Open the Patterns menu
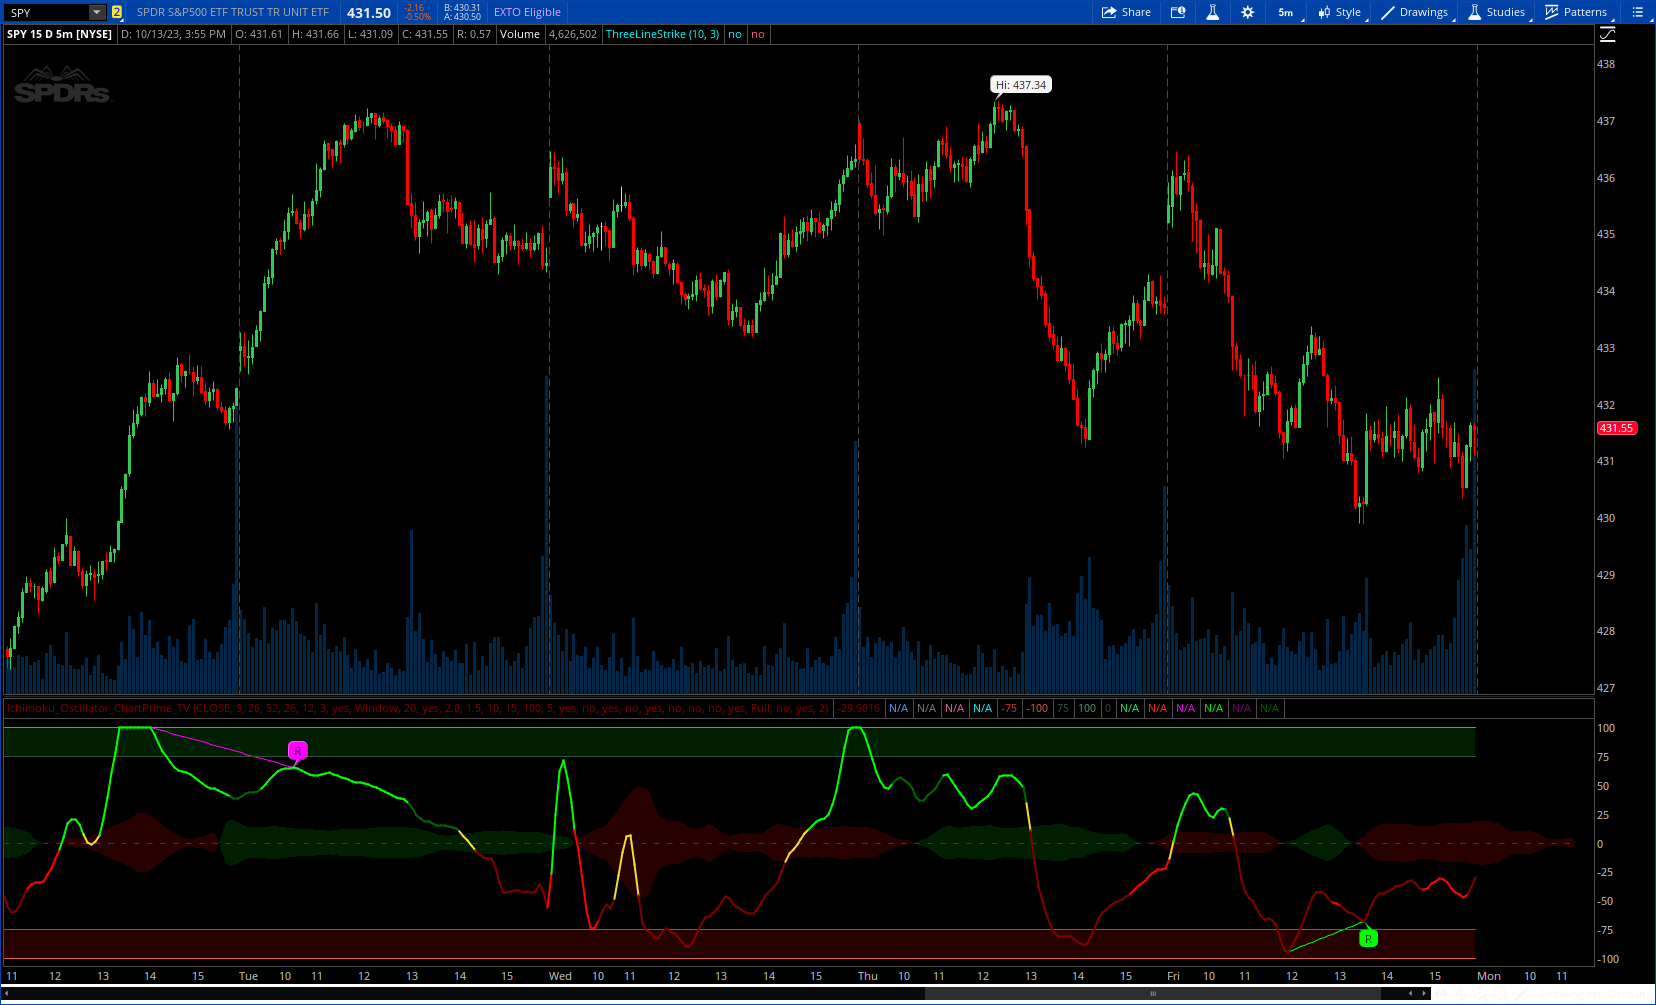 pos(1576,12)
